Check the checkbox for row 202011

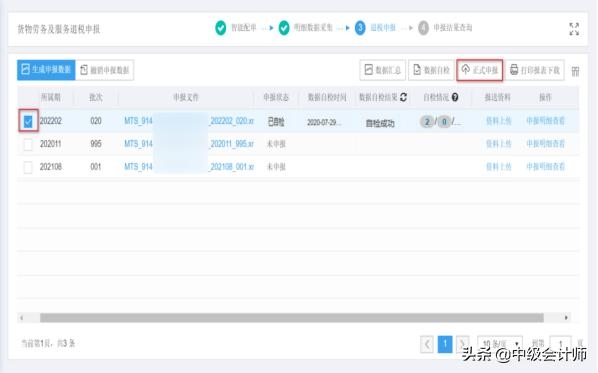(28, 144)
